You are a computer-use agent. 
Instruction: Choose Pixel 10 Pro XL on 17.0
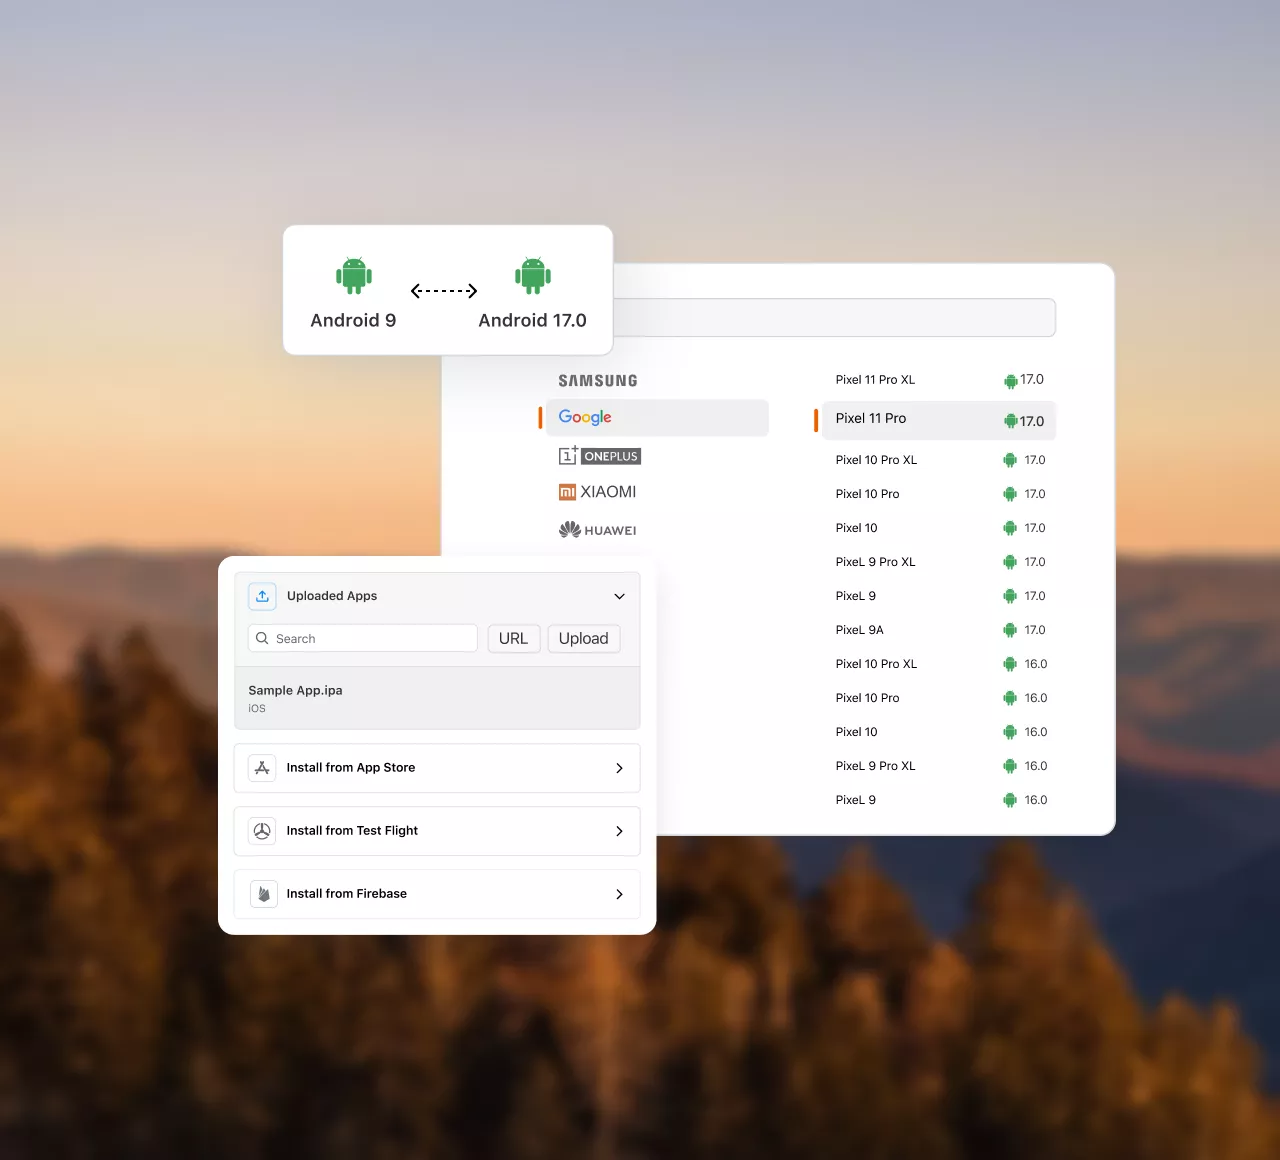point(939,460)
